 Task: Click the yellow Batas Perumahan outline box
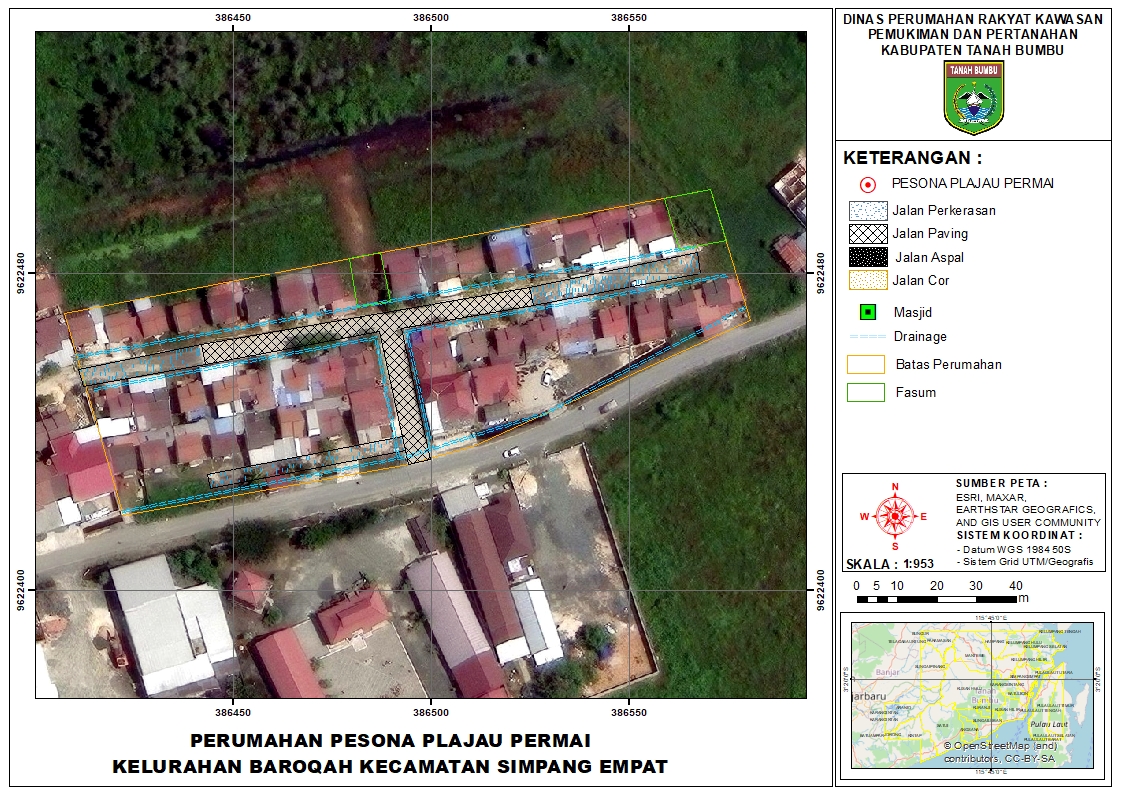867,365
